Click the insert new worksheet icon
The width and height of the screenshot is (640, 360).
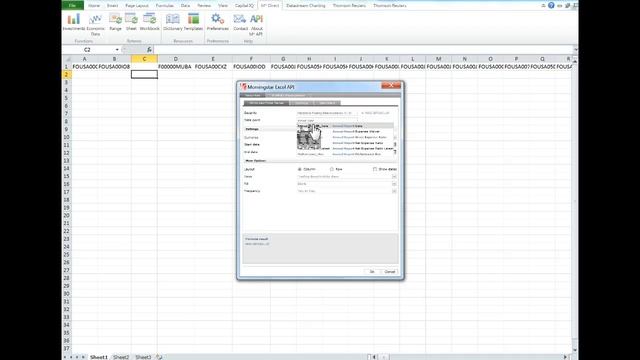159,357
